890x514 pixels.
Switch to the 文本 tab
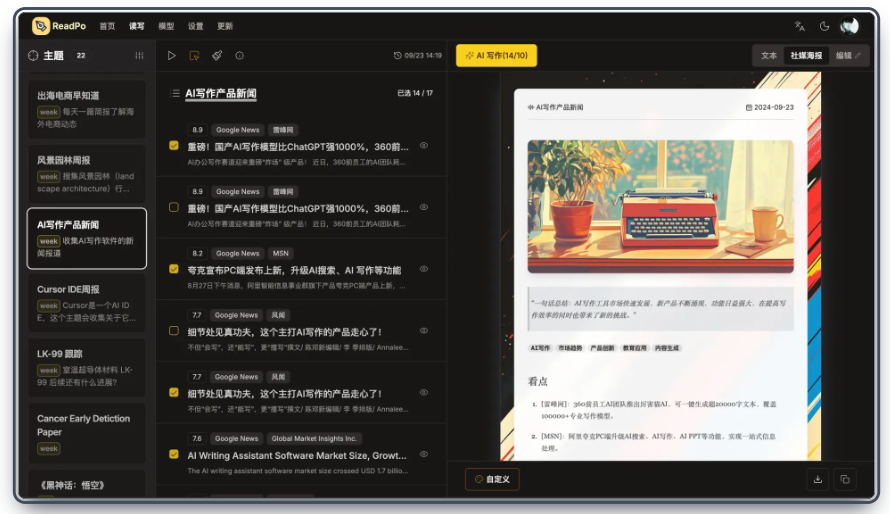[769, 56]
